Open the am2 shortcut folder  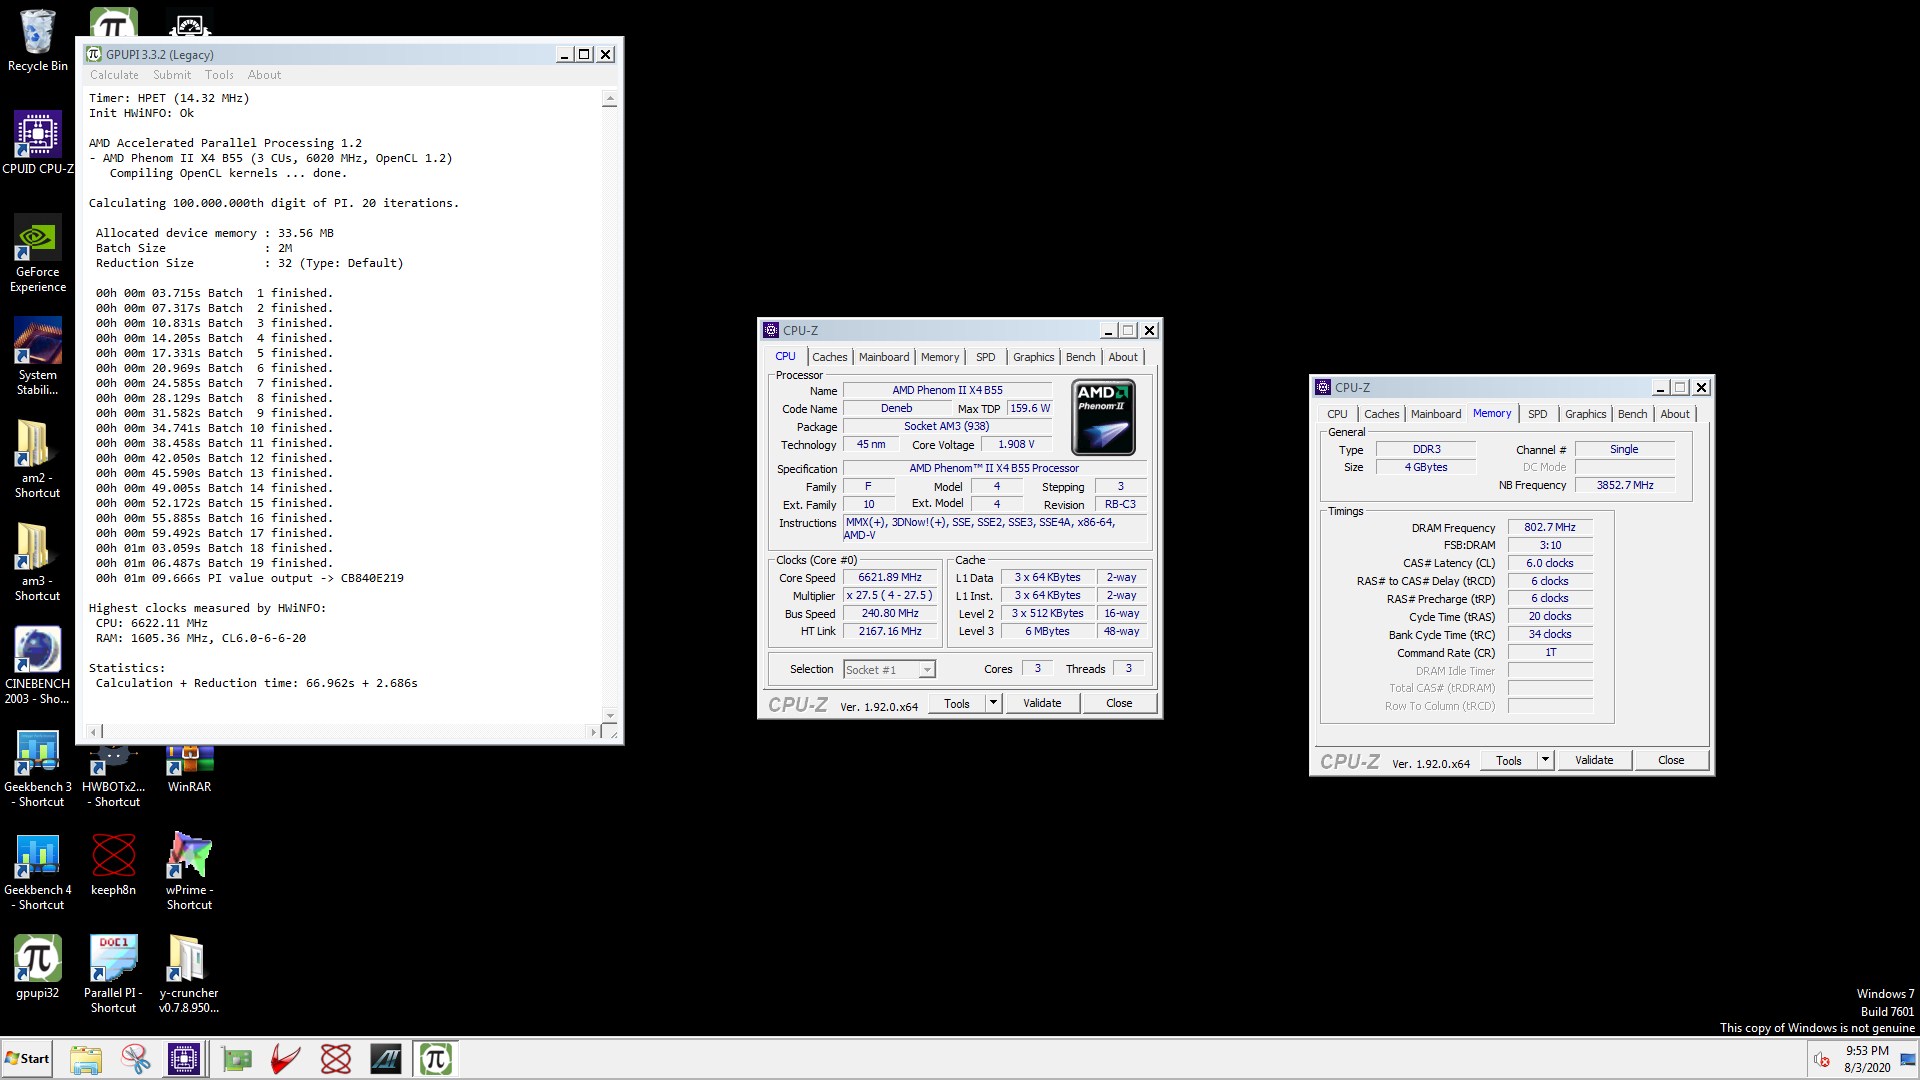(37, 459)
